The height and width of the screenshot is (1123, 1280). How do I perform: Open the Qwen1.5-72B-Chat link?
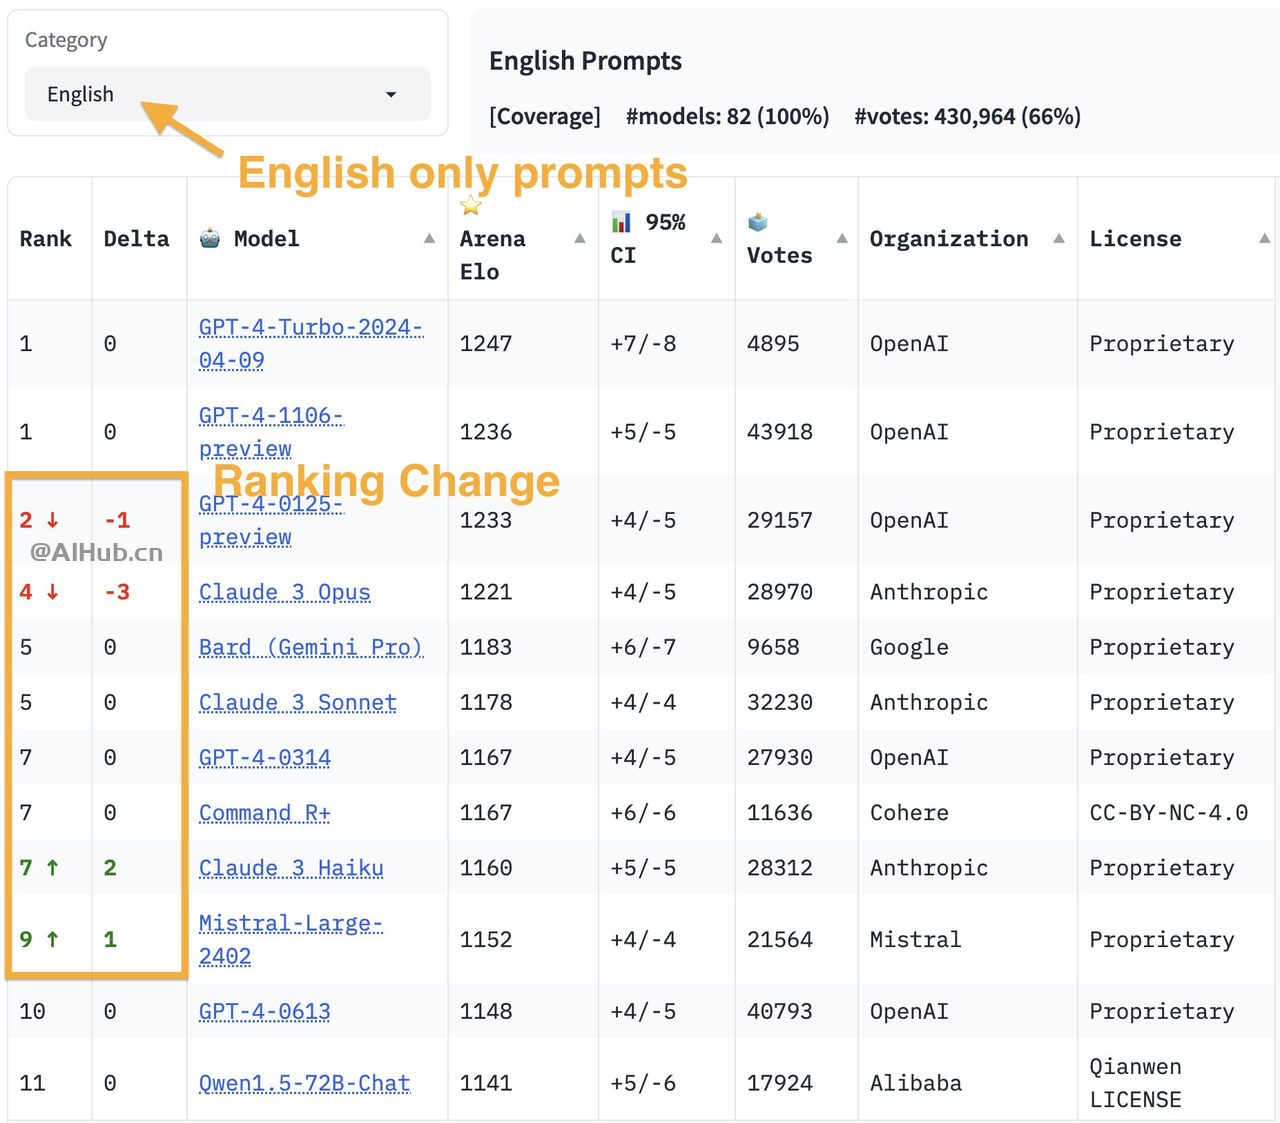click(304, 1083)
